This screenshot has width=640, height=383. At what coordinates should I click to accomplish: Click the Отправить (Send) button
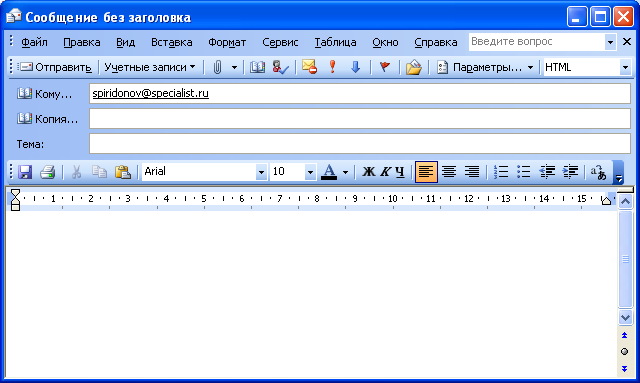[56, 67]
